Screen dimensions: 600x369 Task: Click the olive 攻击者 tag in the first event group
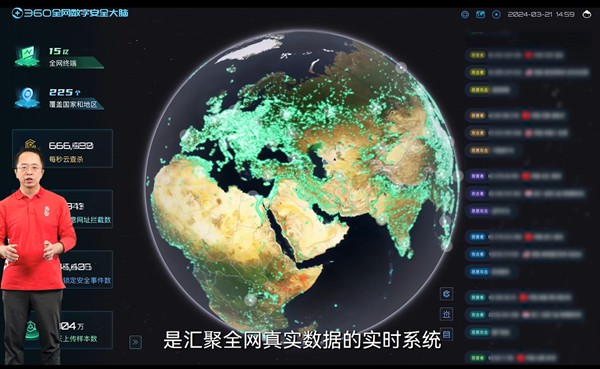point(477,72)
